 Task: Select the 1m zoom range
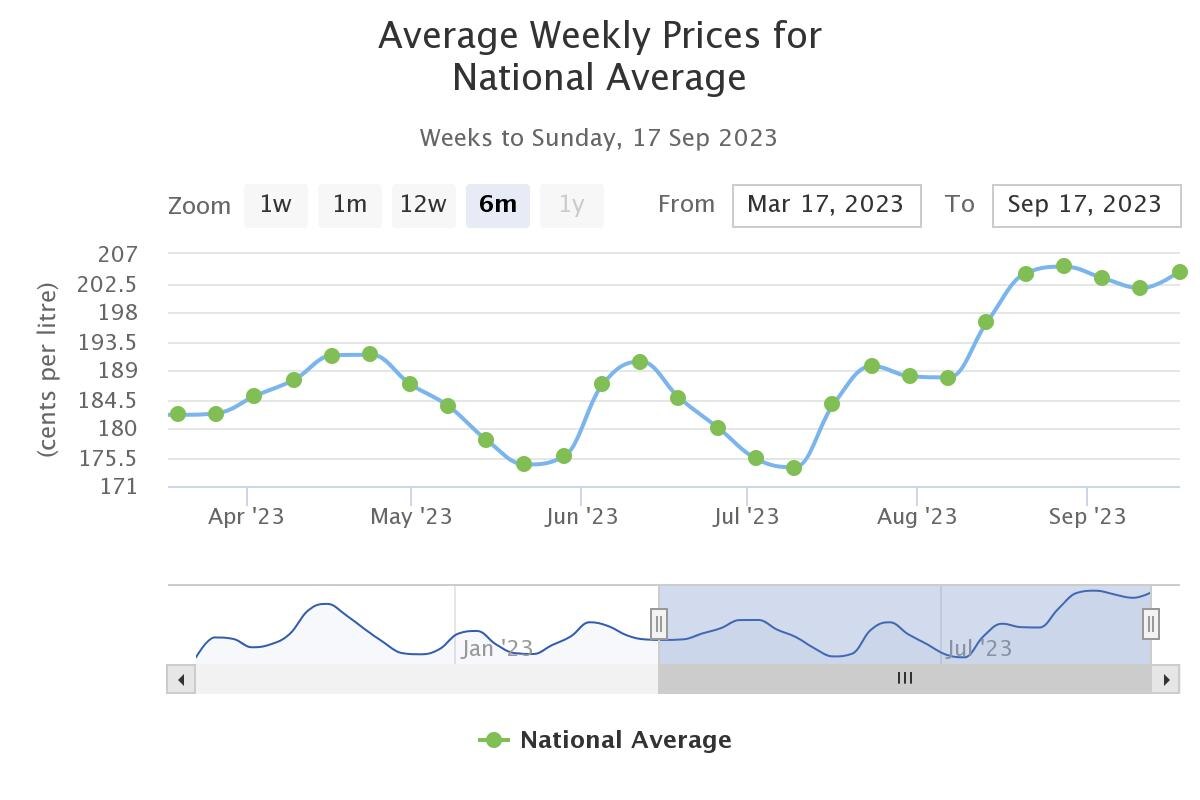350,205
